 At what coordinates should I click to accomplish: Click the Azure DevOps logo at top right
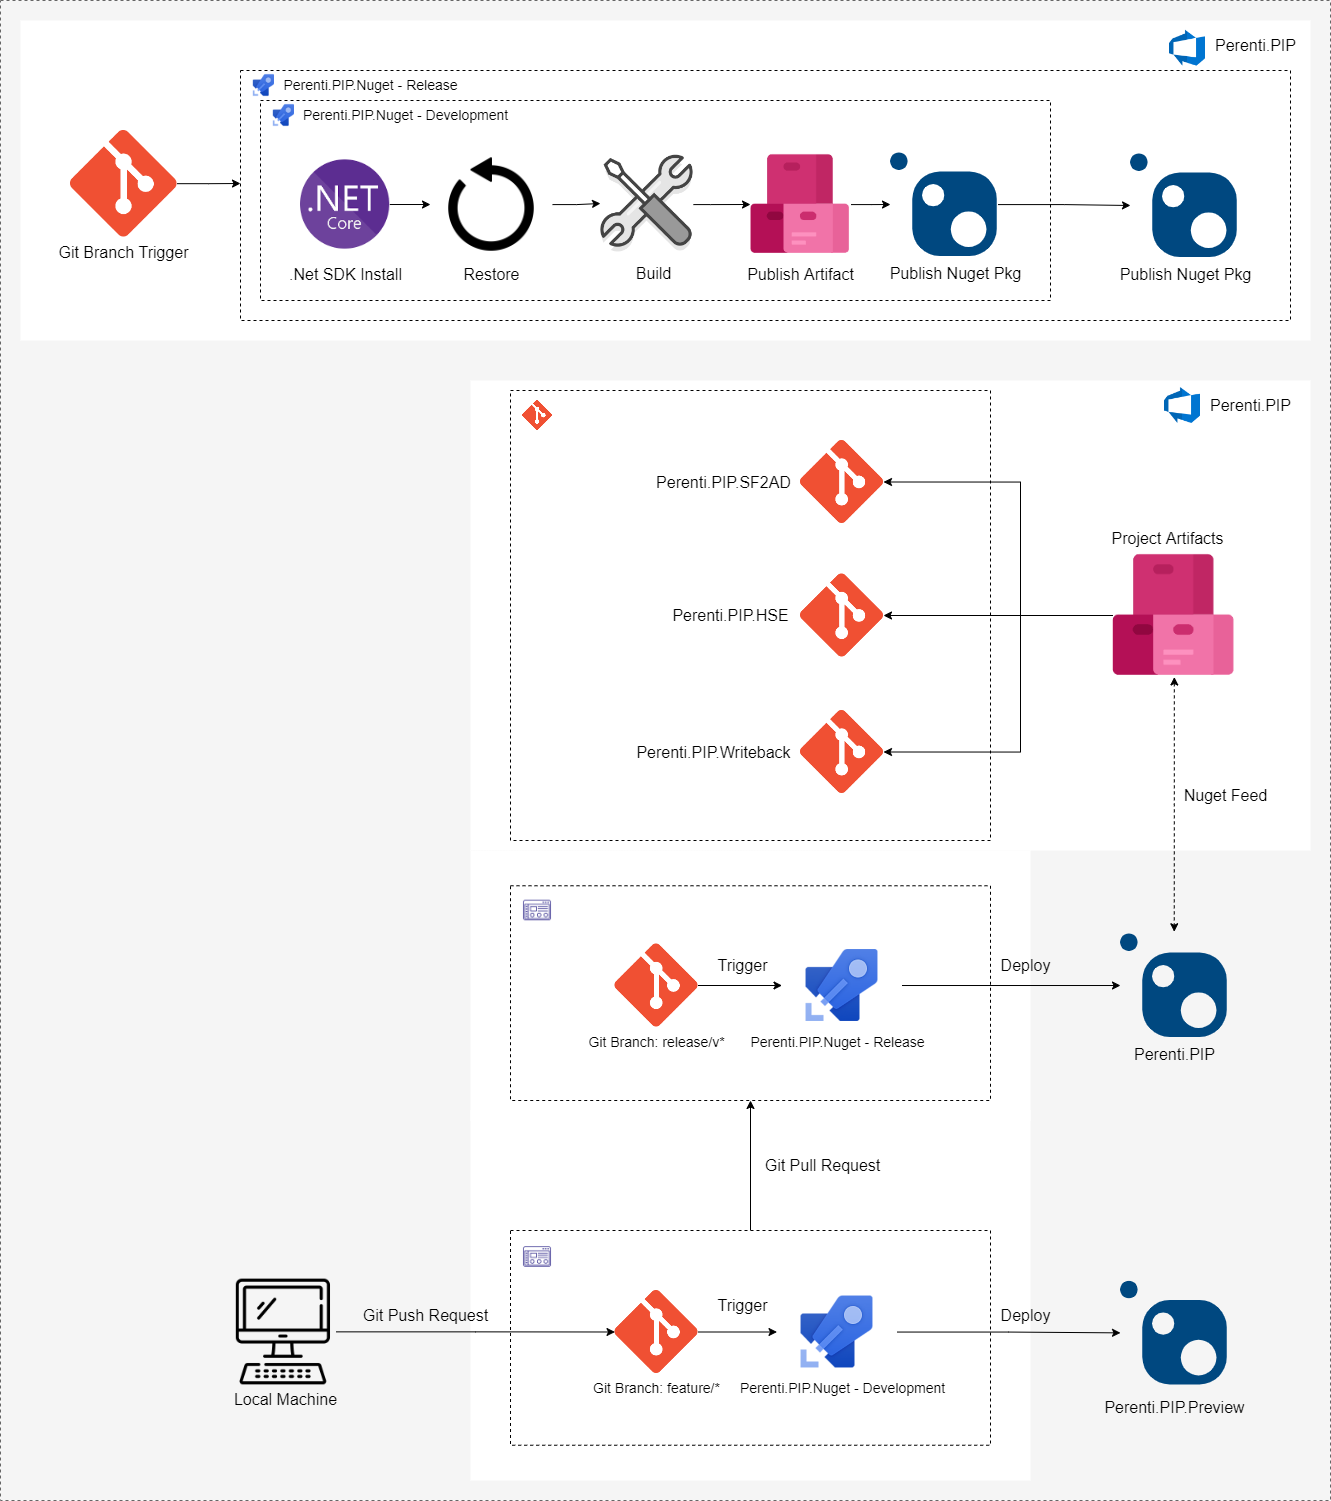tap(1187, 47)
